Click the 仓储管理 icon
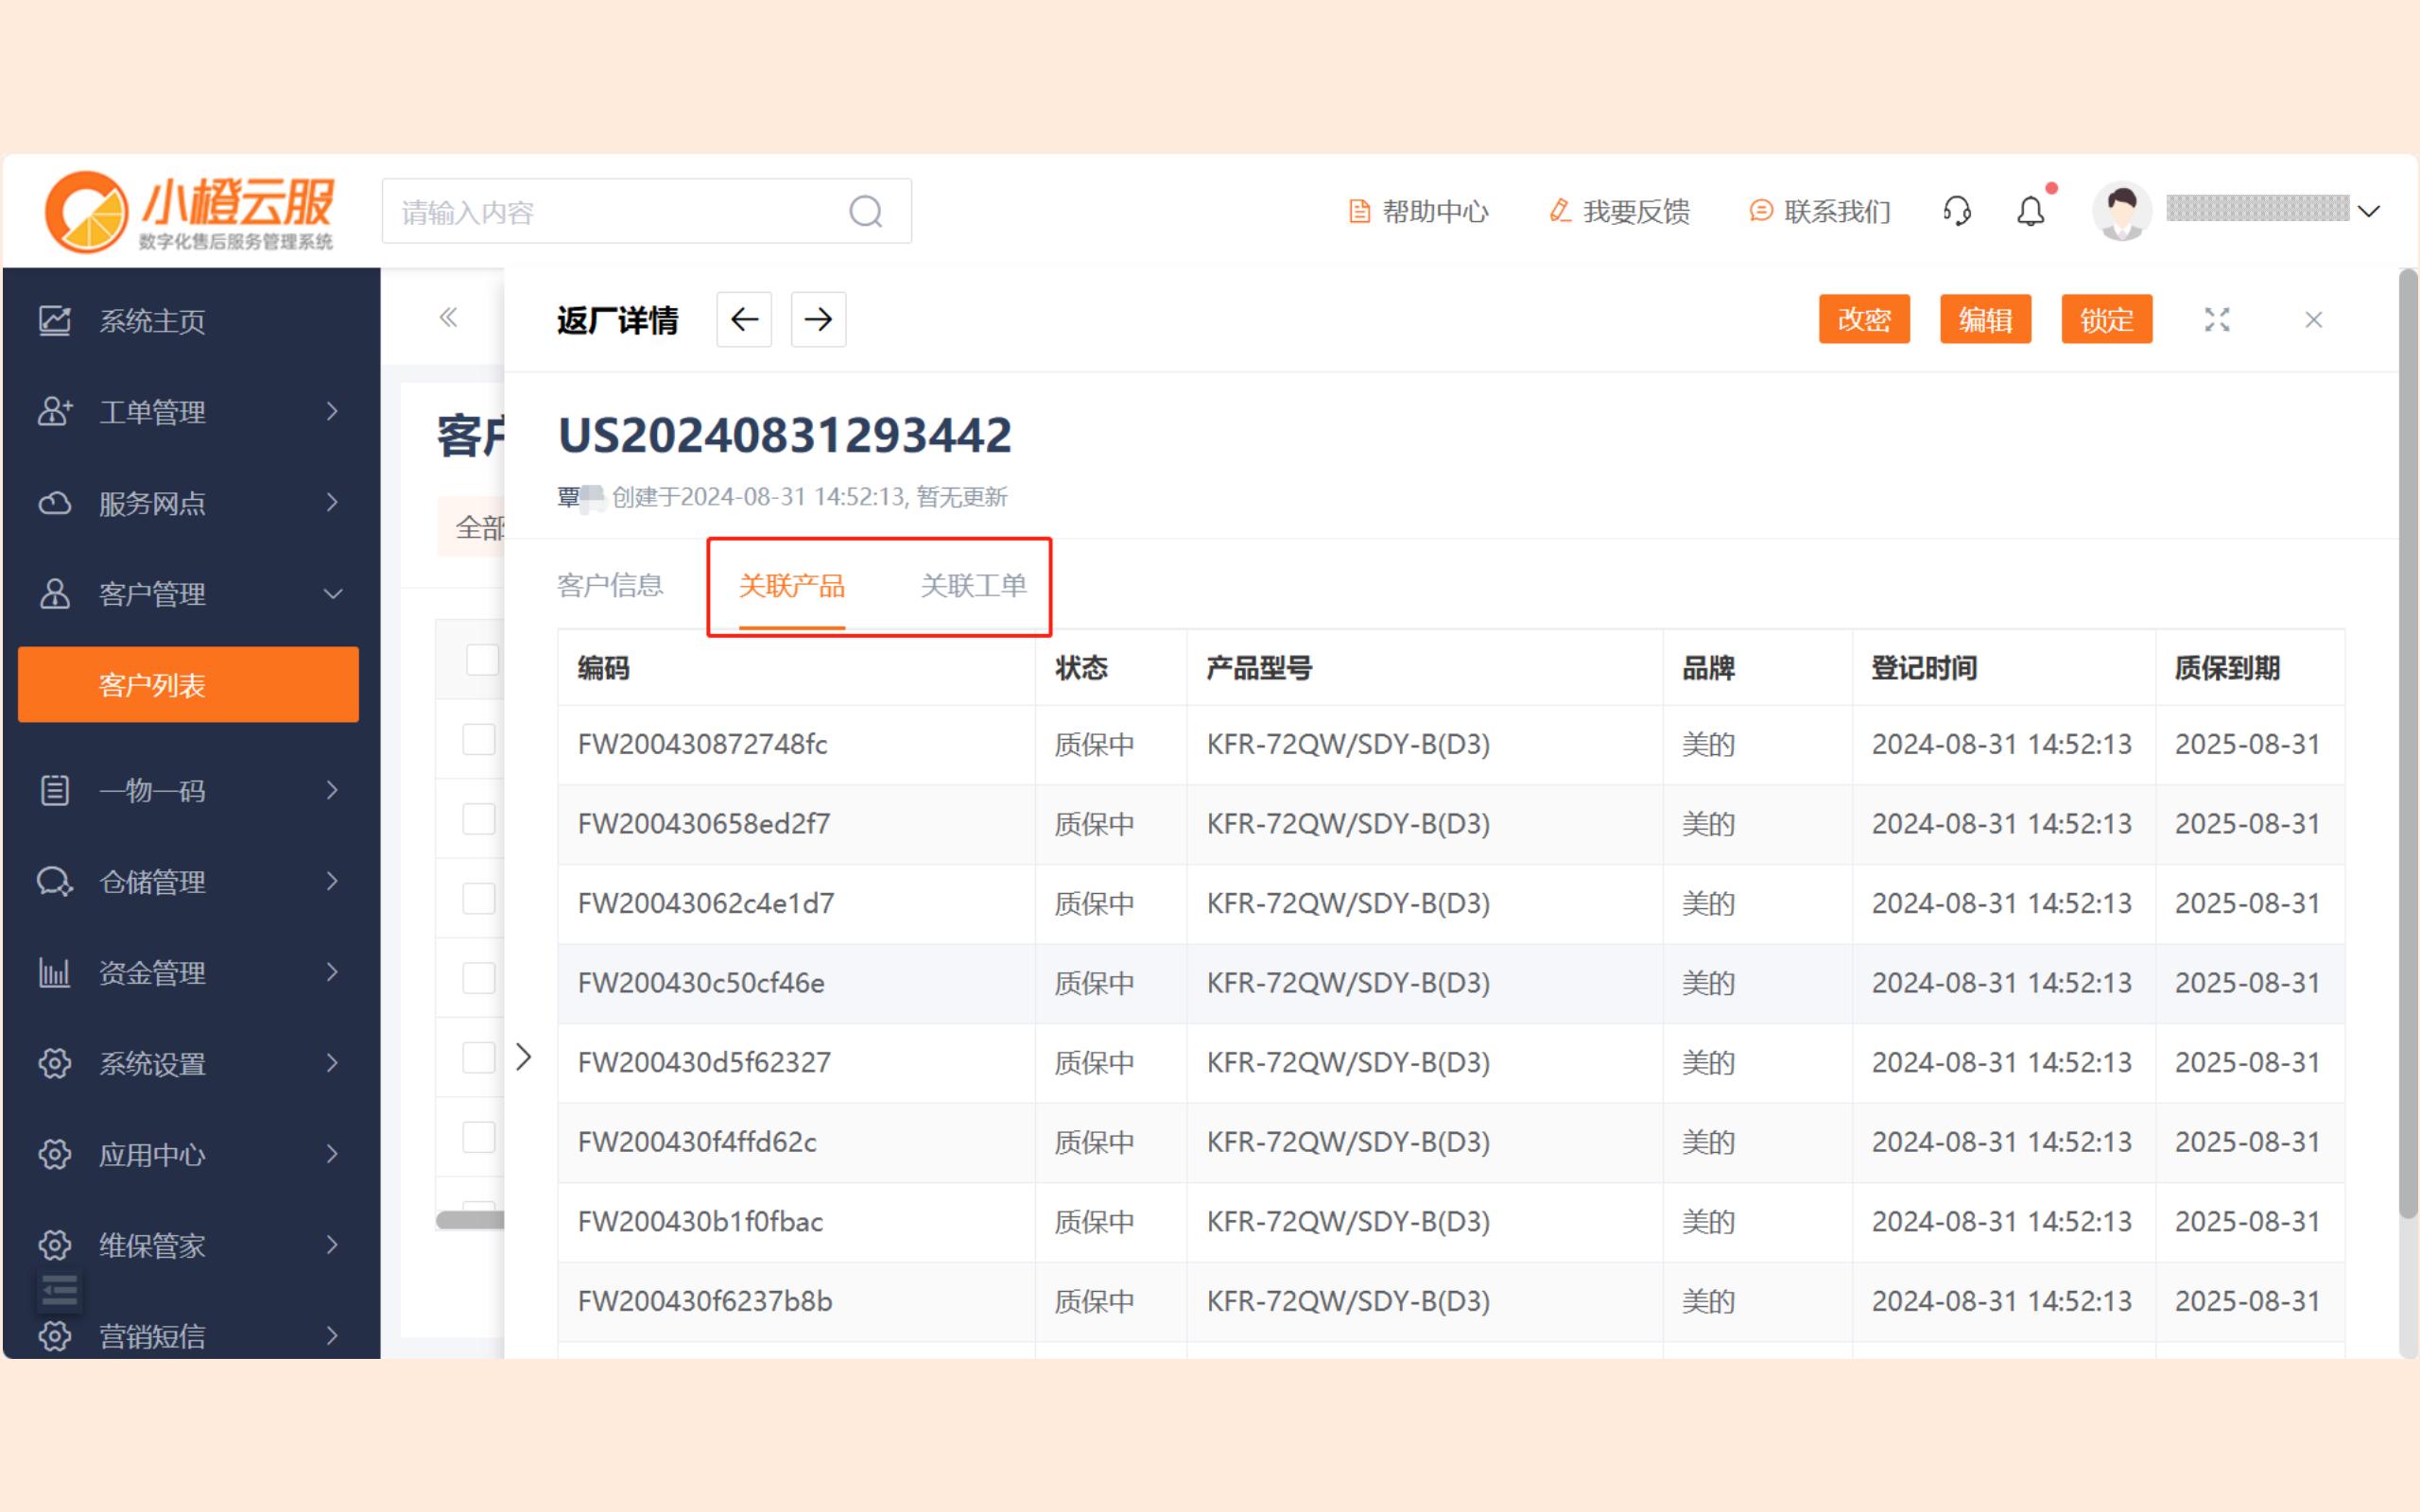The image size is (2420, 1512). click(55, 881)
